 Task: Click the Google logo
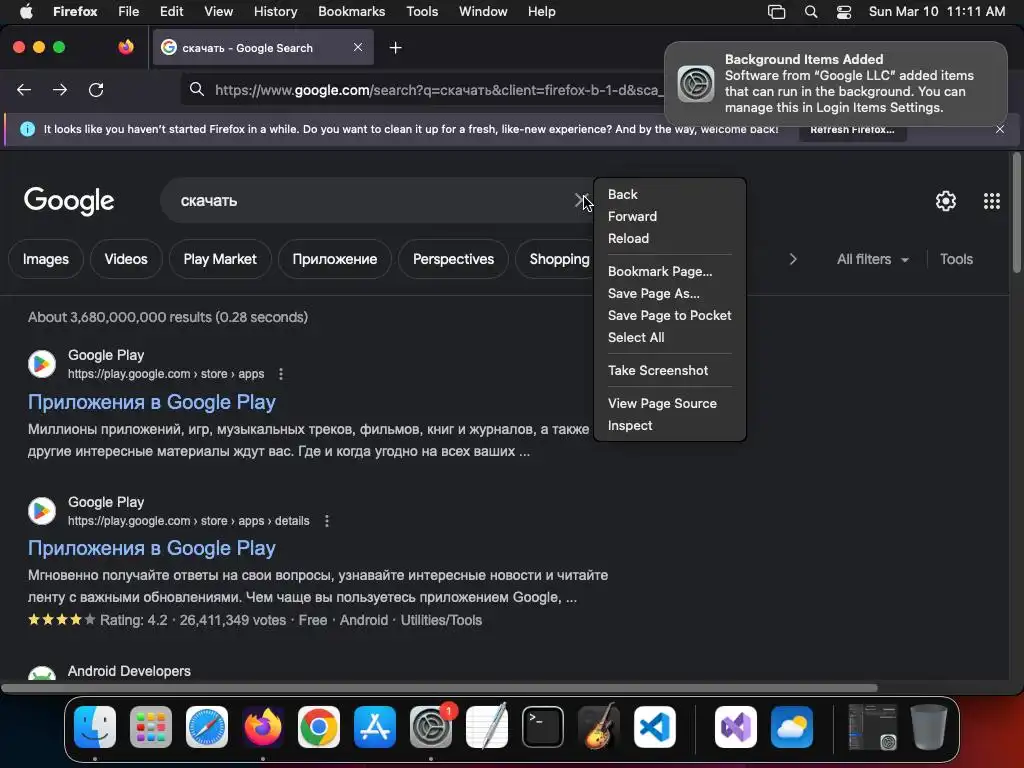pos(69,201)
